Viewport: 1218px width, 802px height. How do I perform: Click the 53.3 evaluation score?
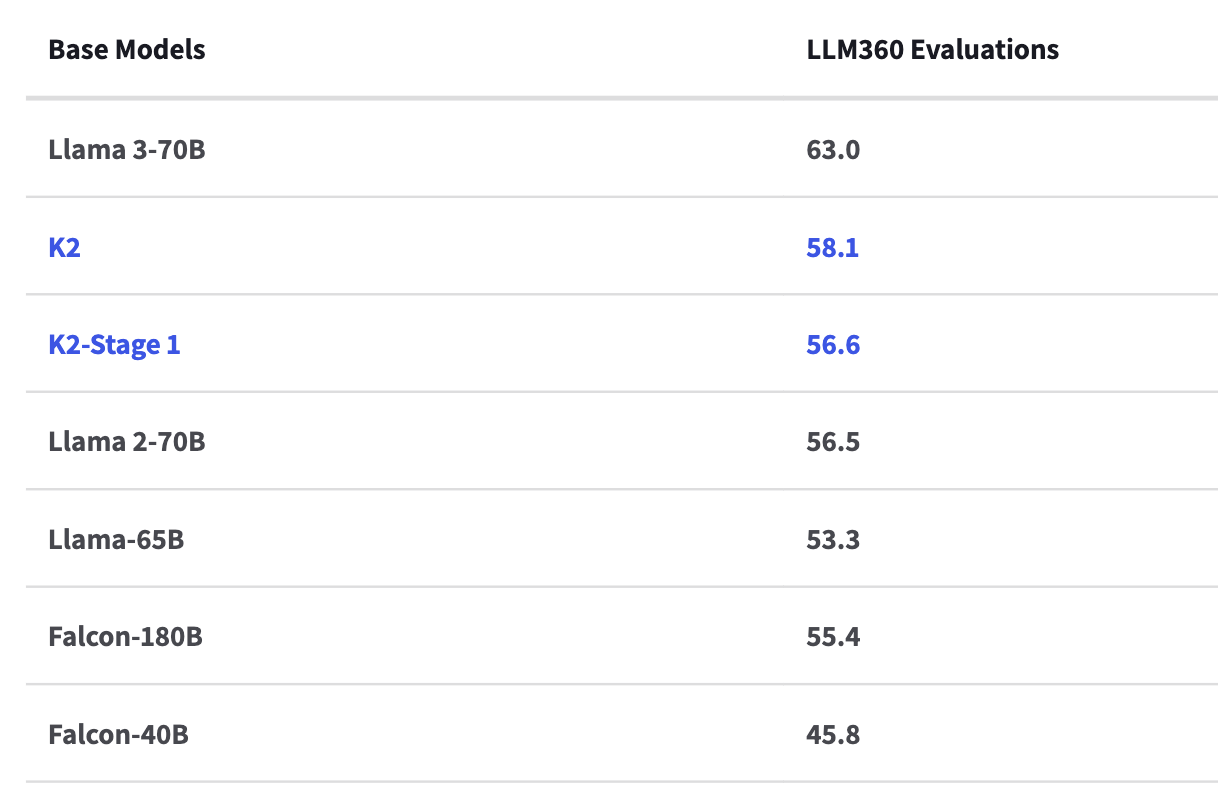[833, 540]
